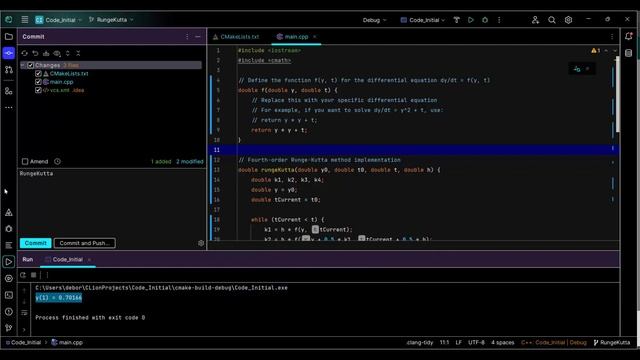640x360 pixels.
Task: Open more run actions menu in top toolbar
Action: [499, 20]
